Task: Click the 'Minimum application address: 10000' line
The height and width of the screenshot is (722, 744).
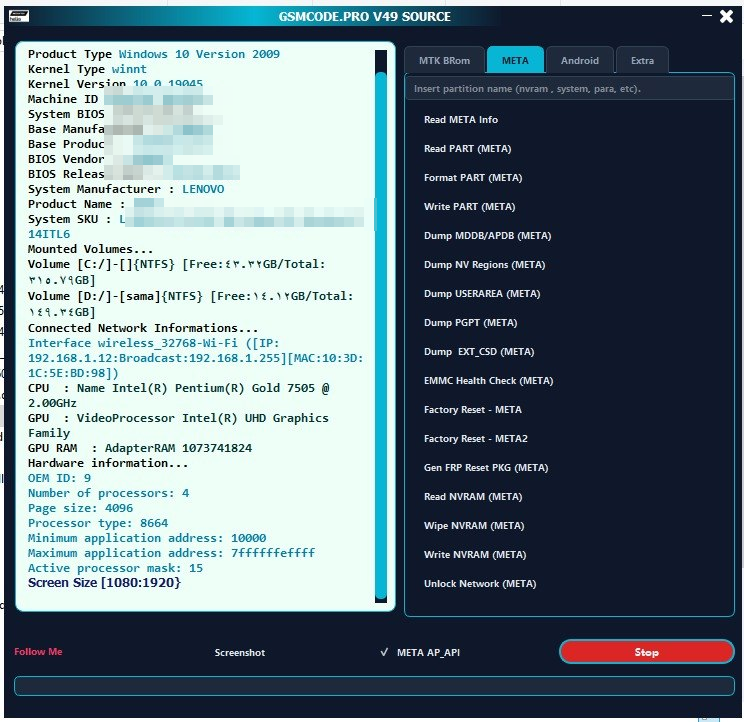Action: [147, 538]
